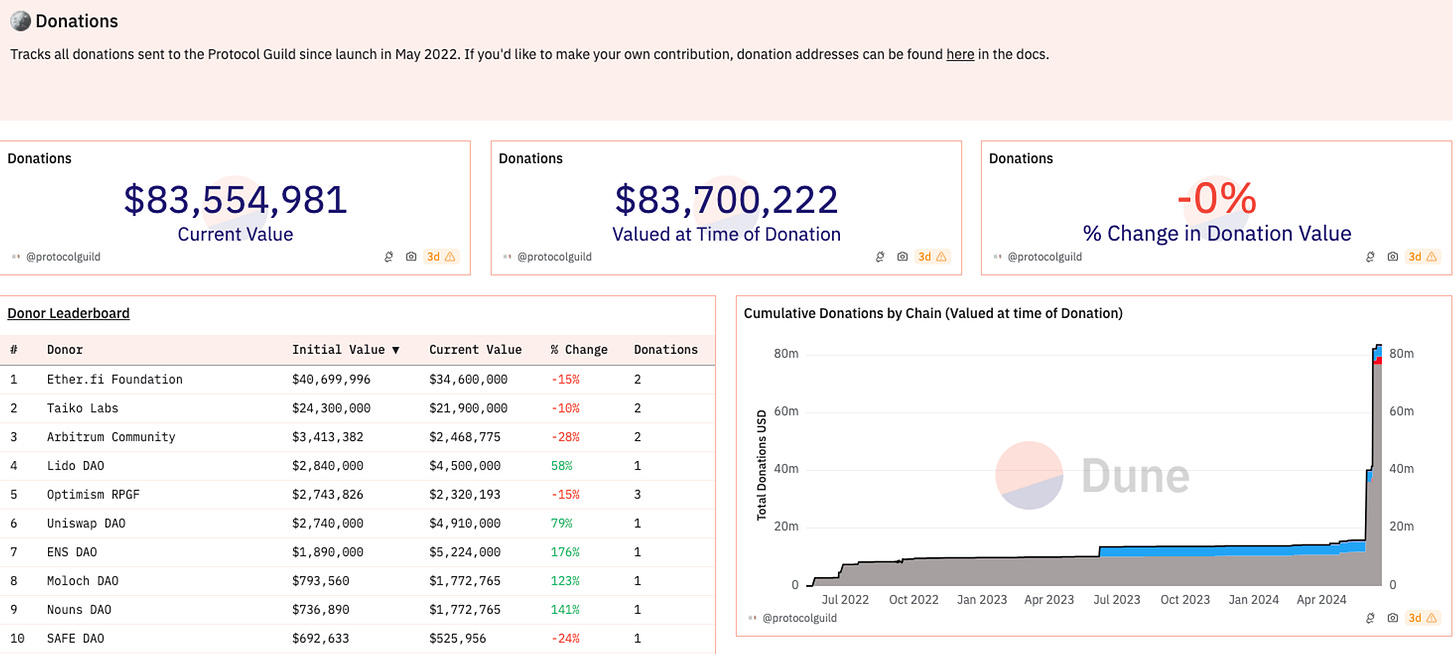Select the Ether.fi Foundation donor cell
This screenshot has height=654, width=1456.
115,379
